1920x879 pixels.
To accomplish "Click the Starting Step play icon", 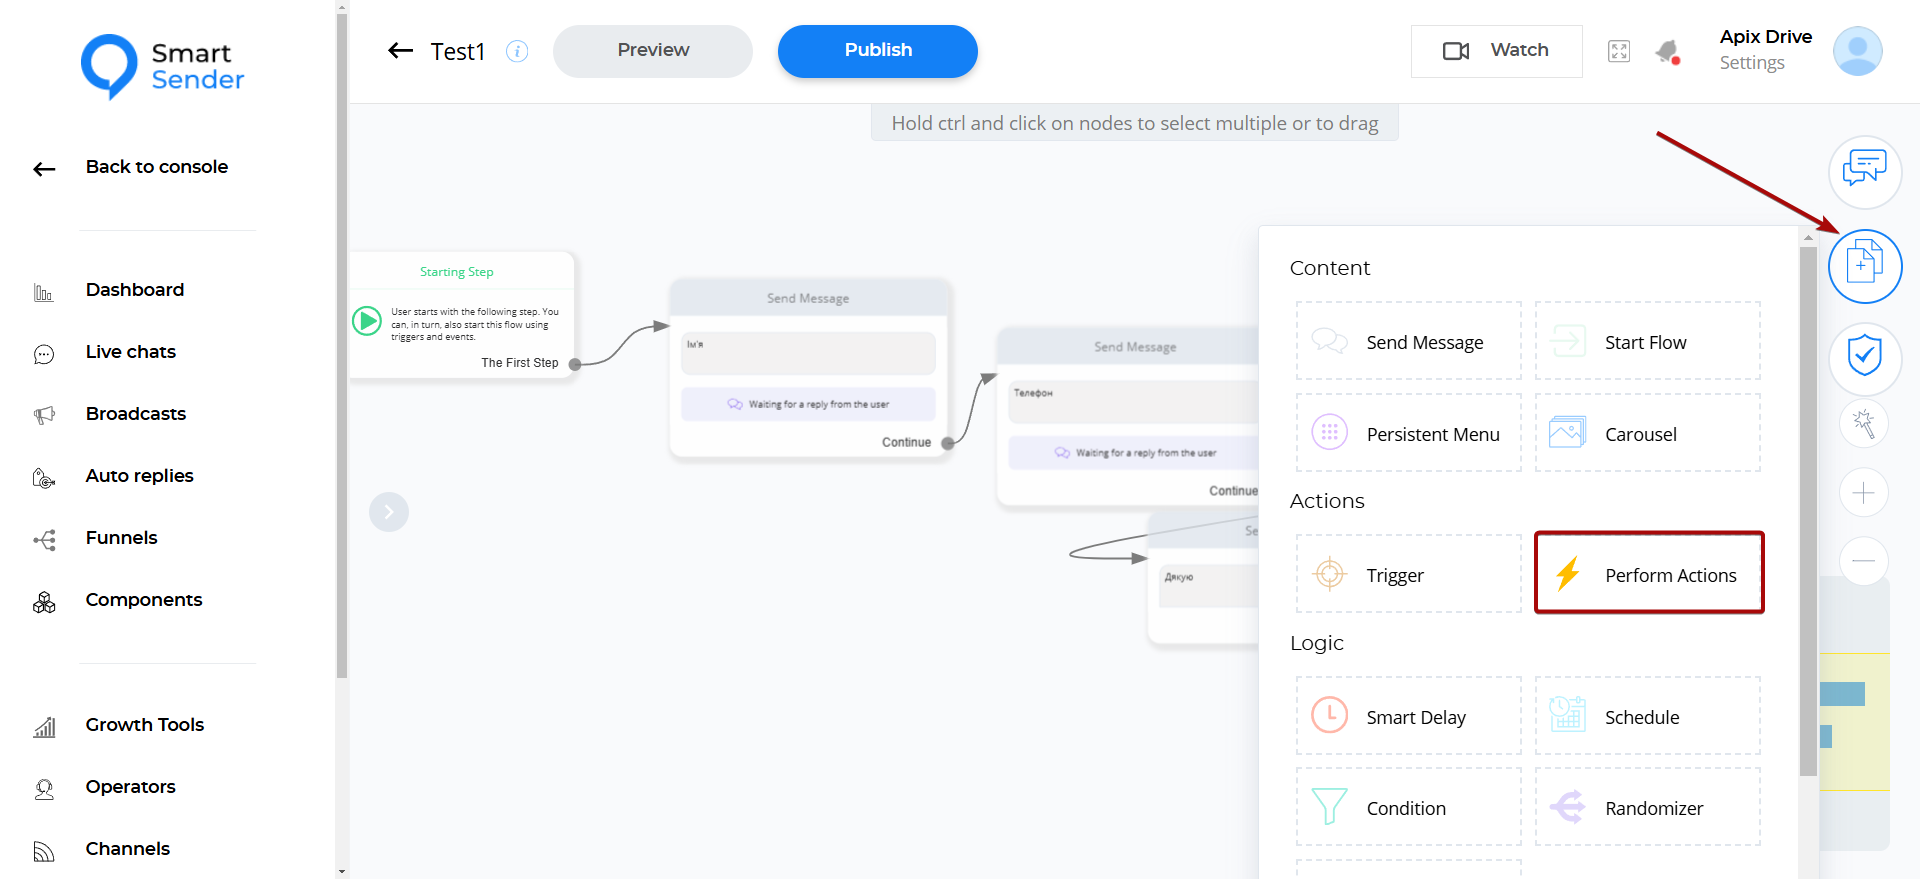I will pos(367,321).
